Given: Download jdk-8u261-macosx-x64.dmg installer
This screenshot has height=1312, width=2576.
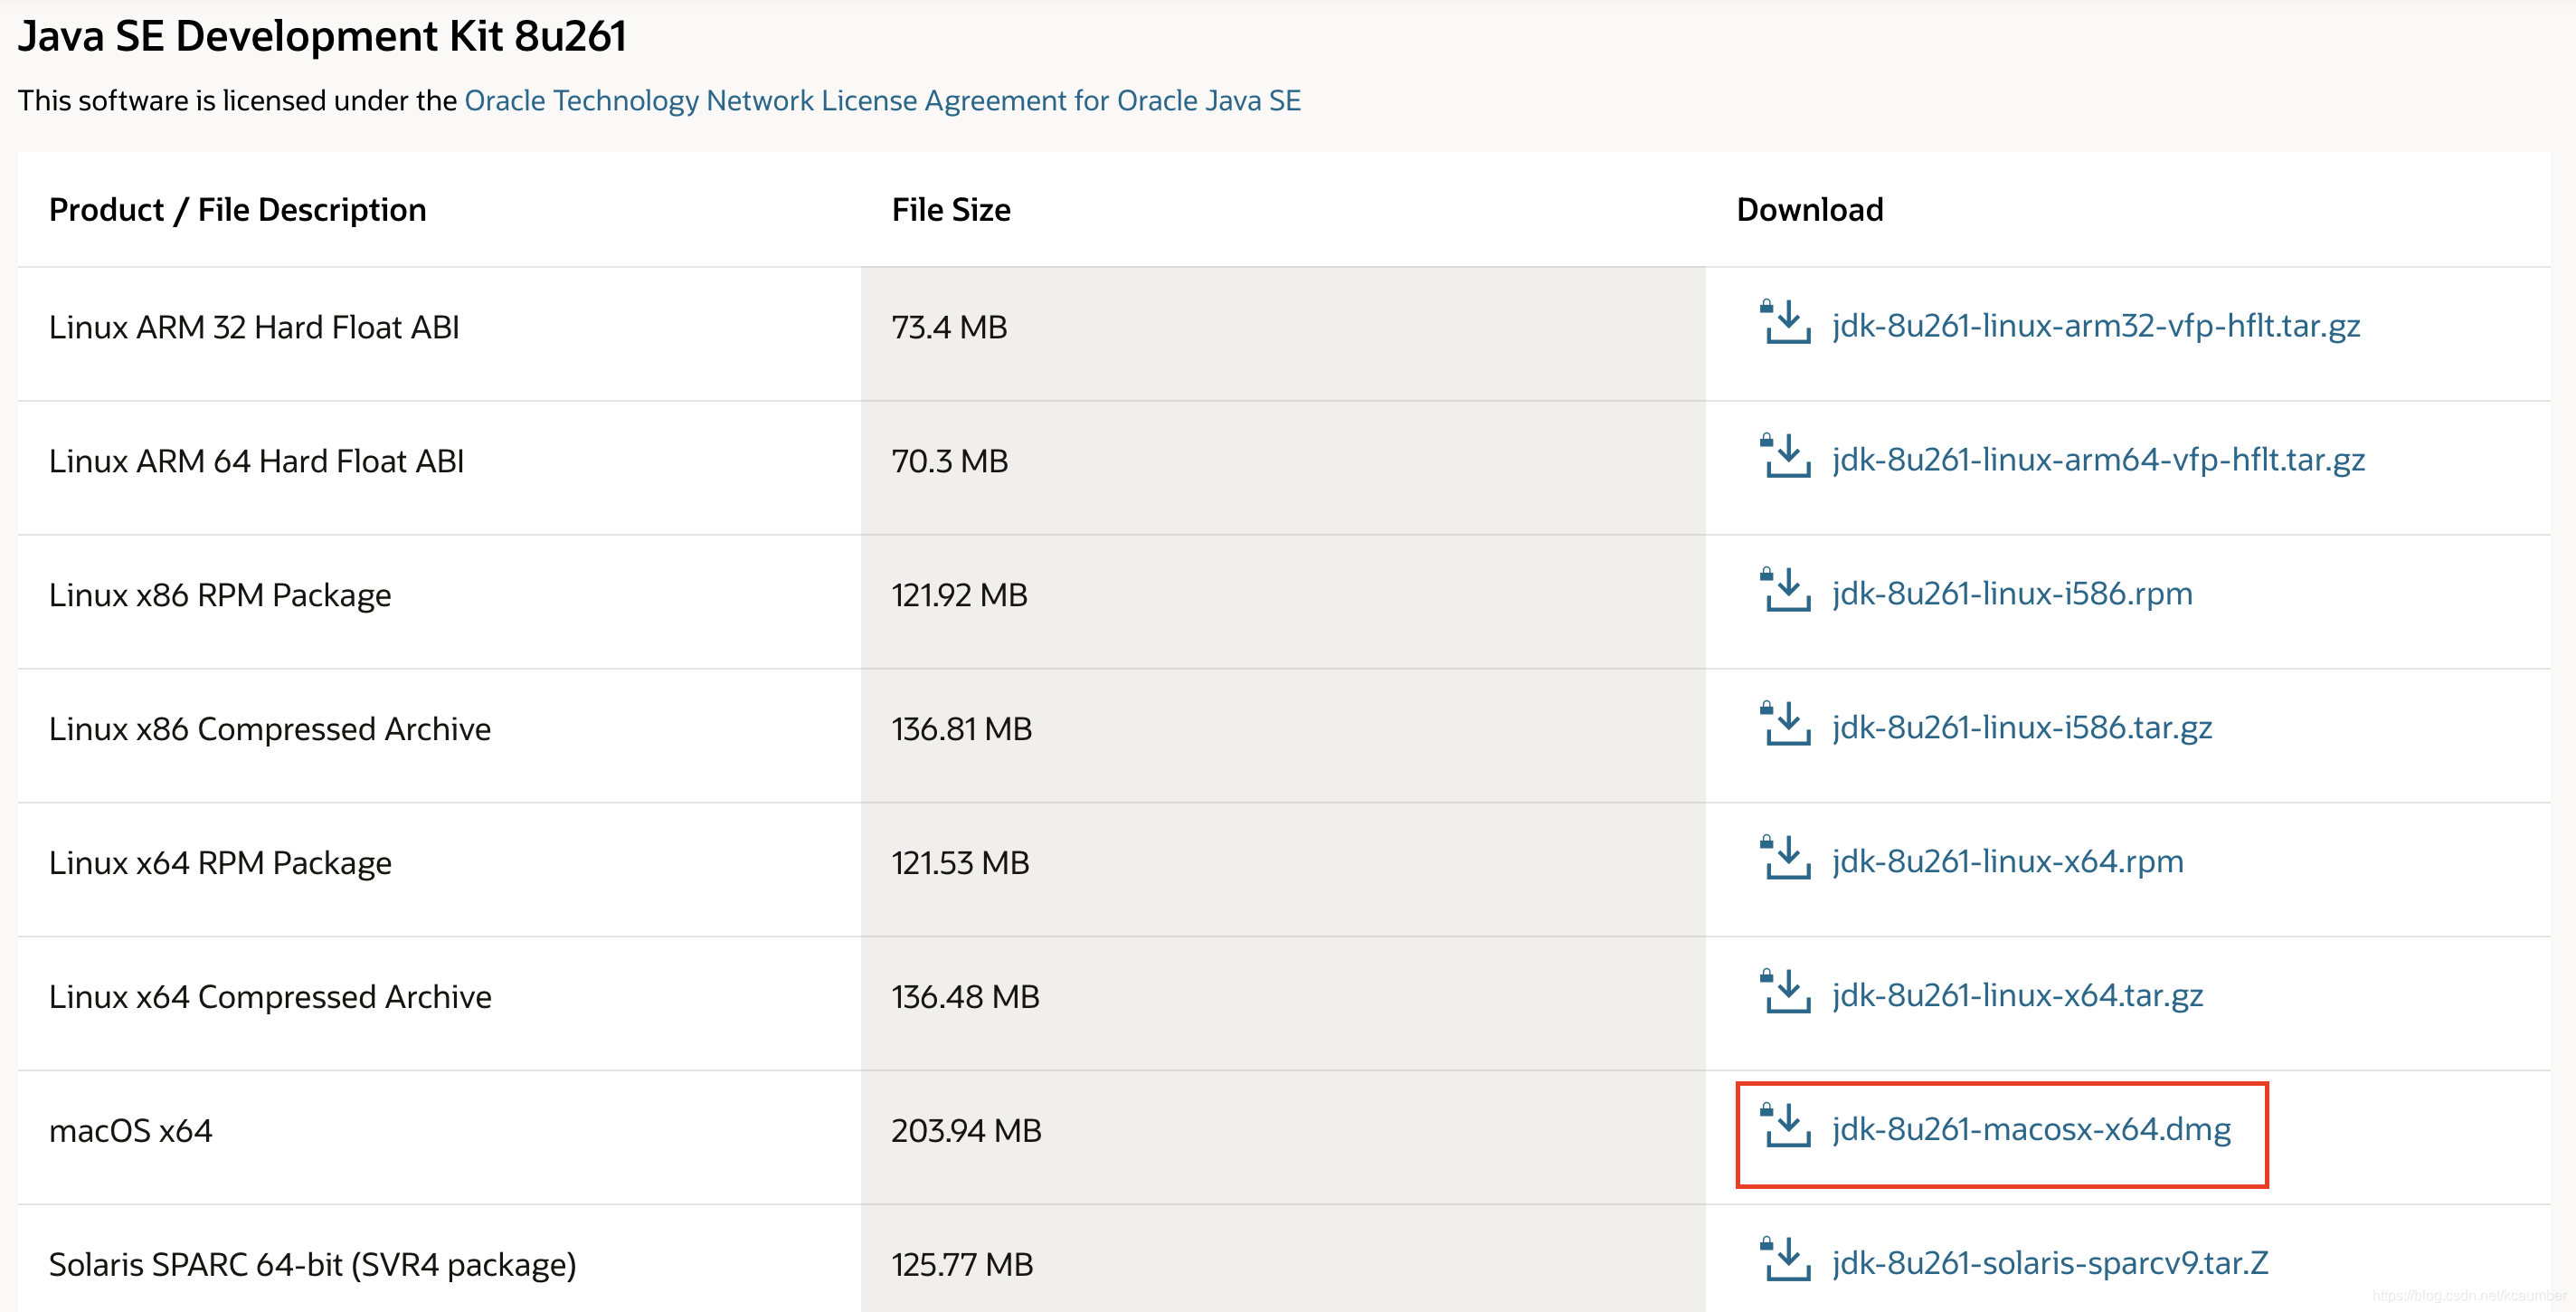Looking at the screenshot, I should [2031, 1130].
